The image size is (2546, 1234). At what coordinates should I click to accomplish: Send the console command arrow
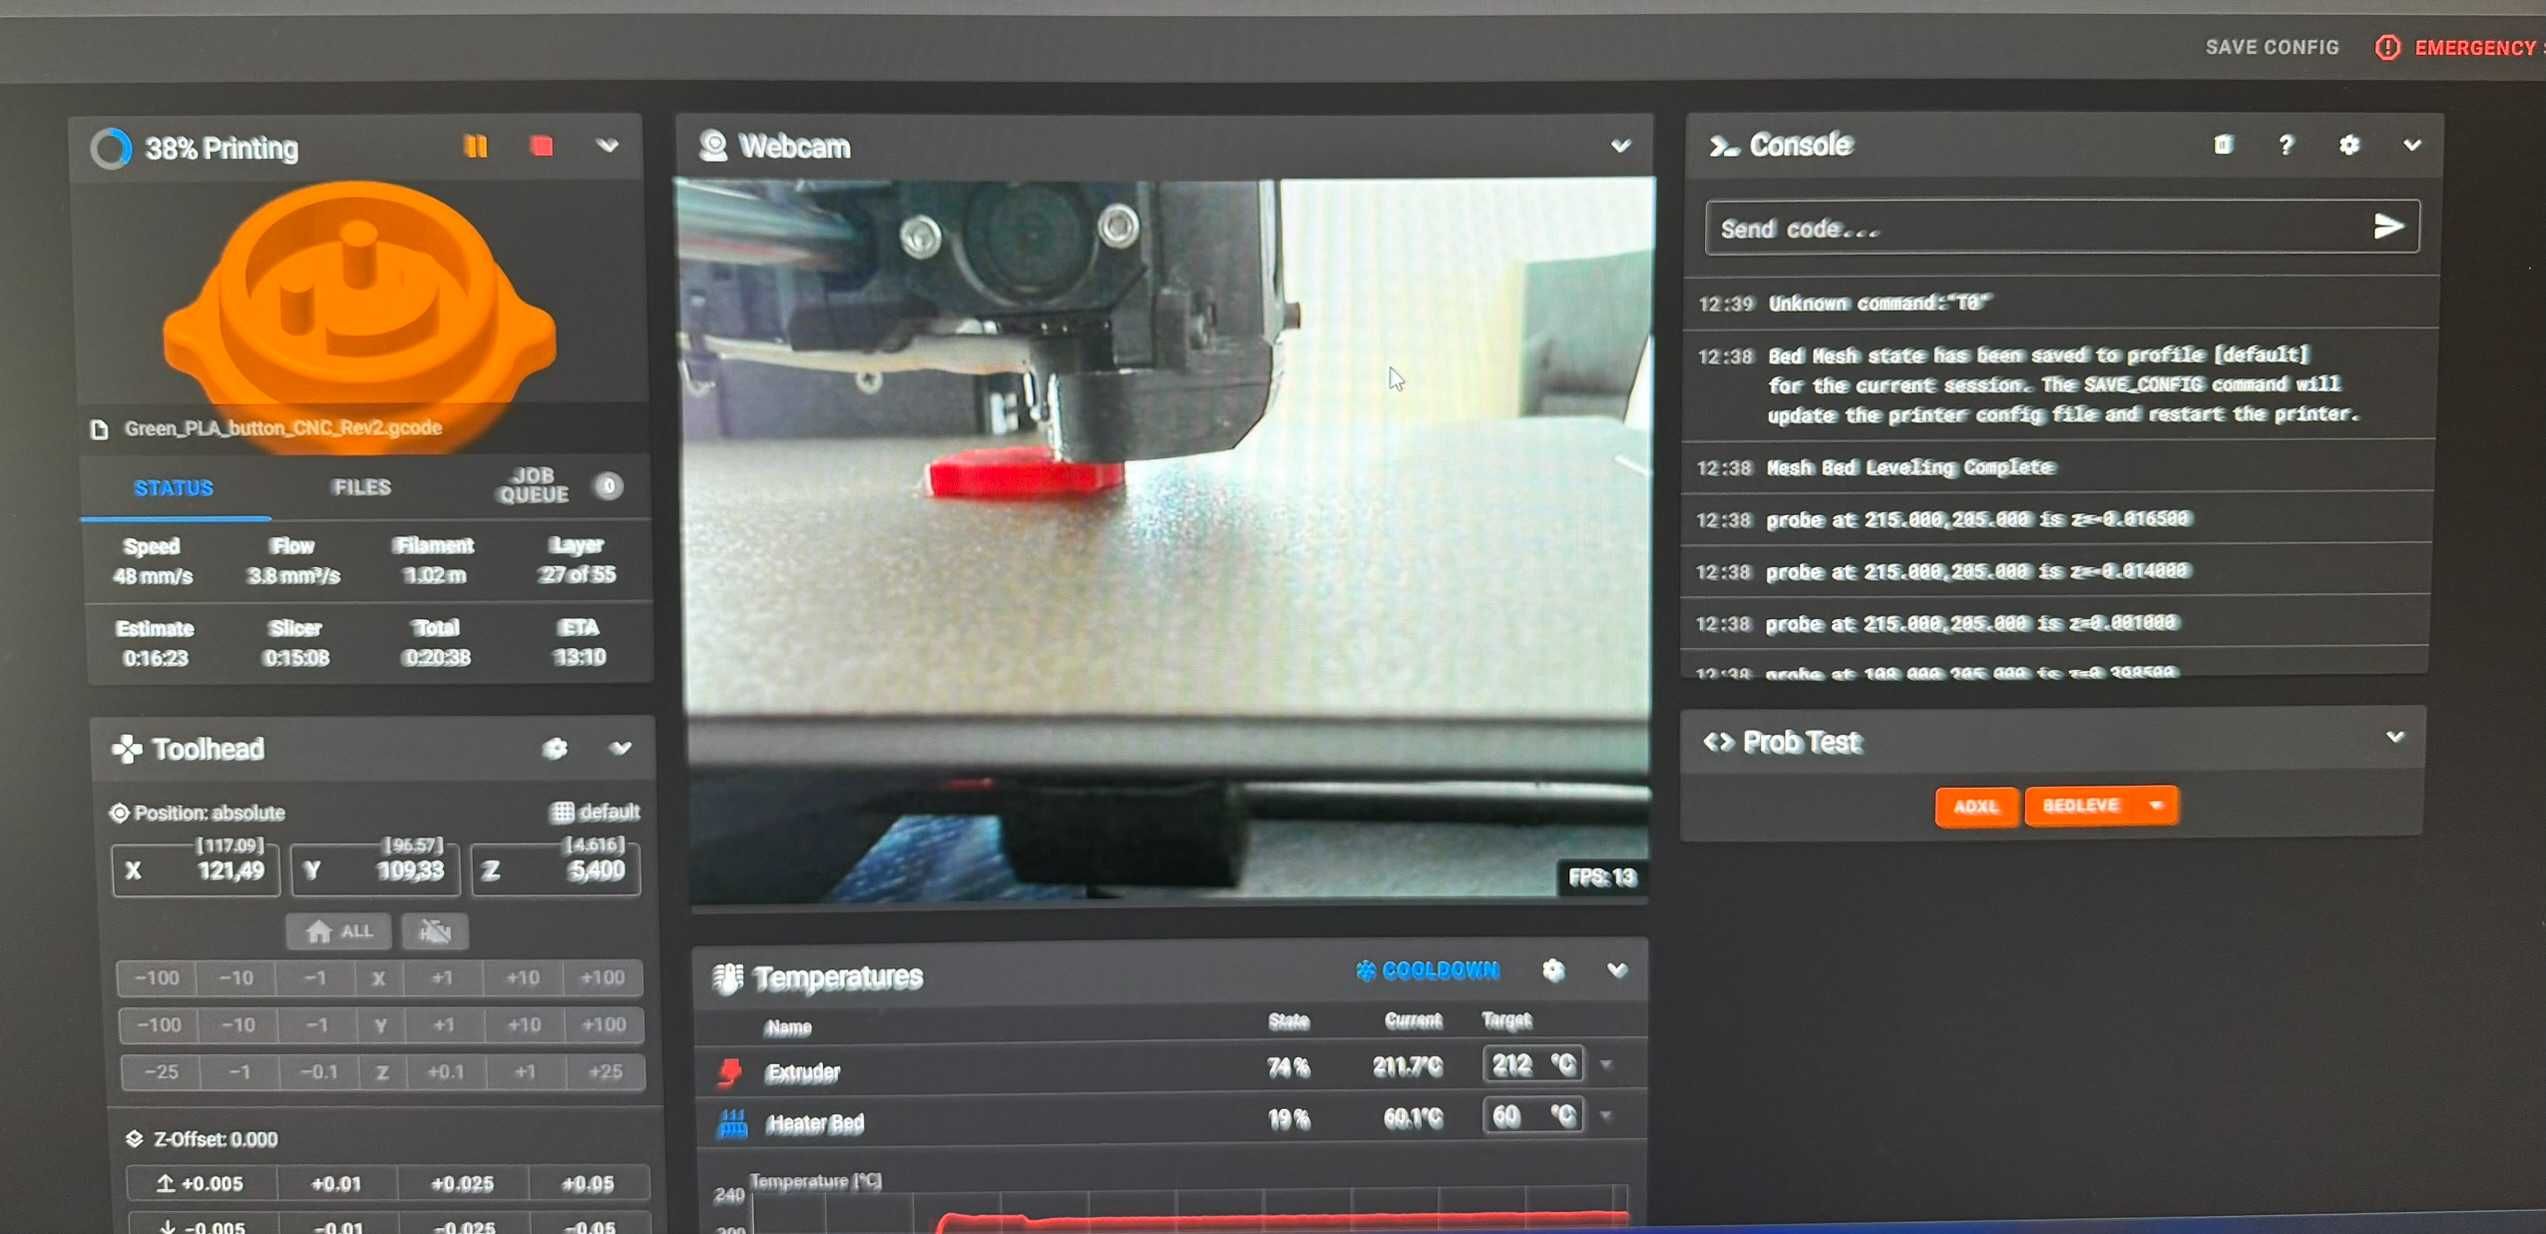pyautogui.click(x=2389, y=227)
